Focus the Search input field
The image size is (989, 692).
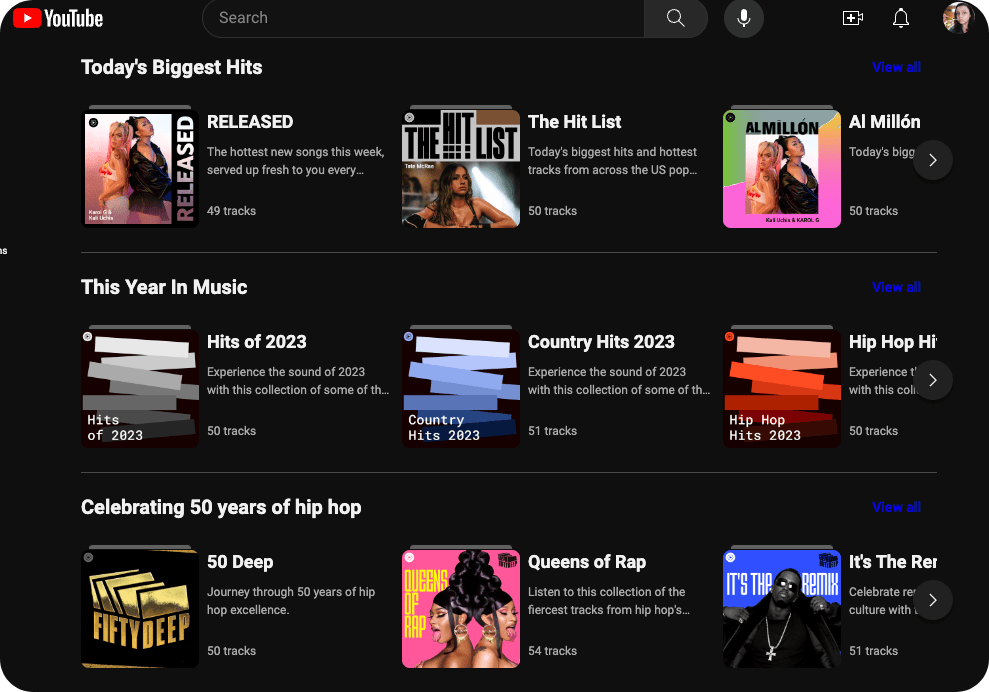click(423, 18)
